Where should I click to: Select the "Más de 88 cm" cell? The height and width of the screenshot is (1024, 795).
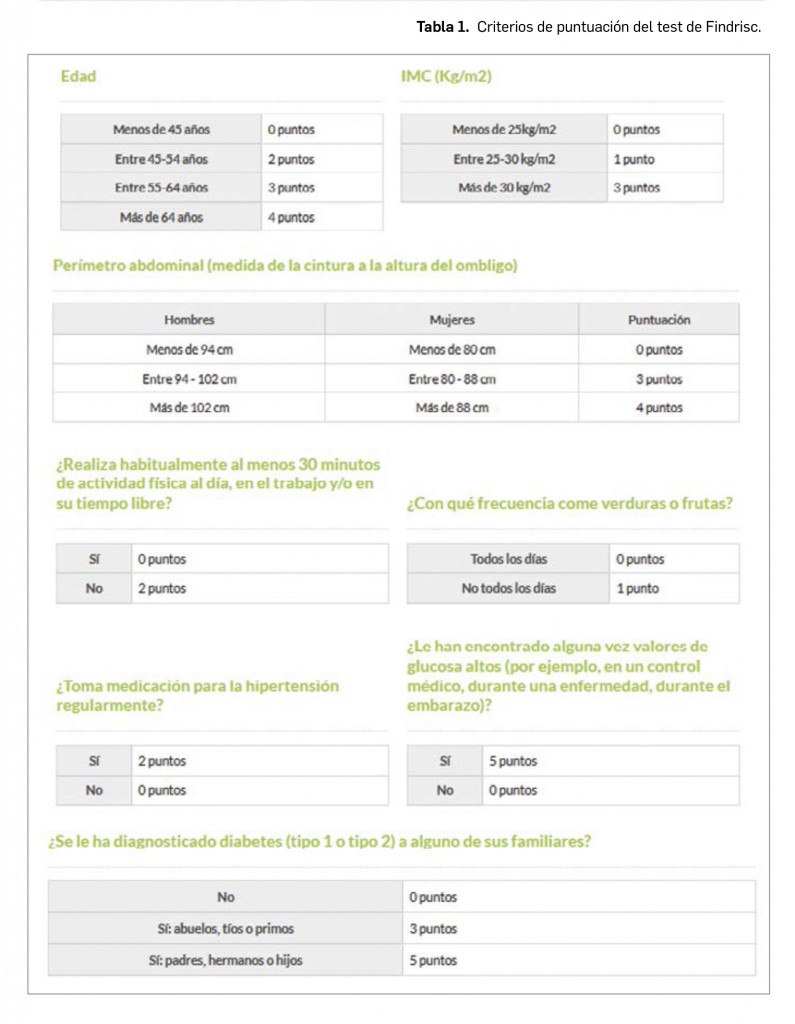(x=452, y=408)
